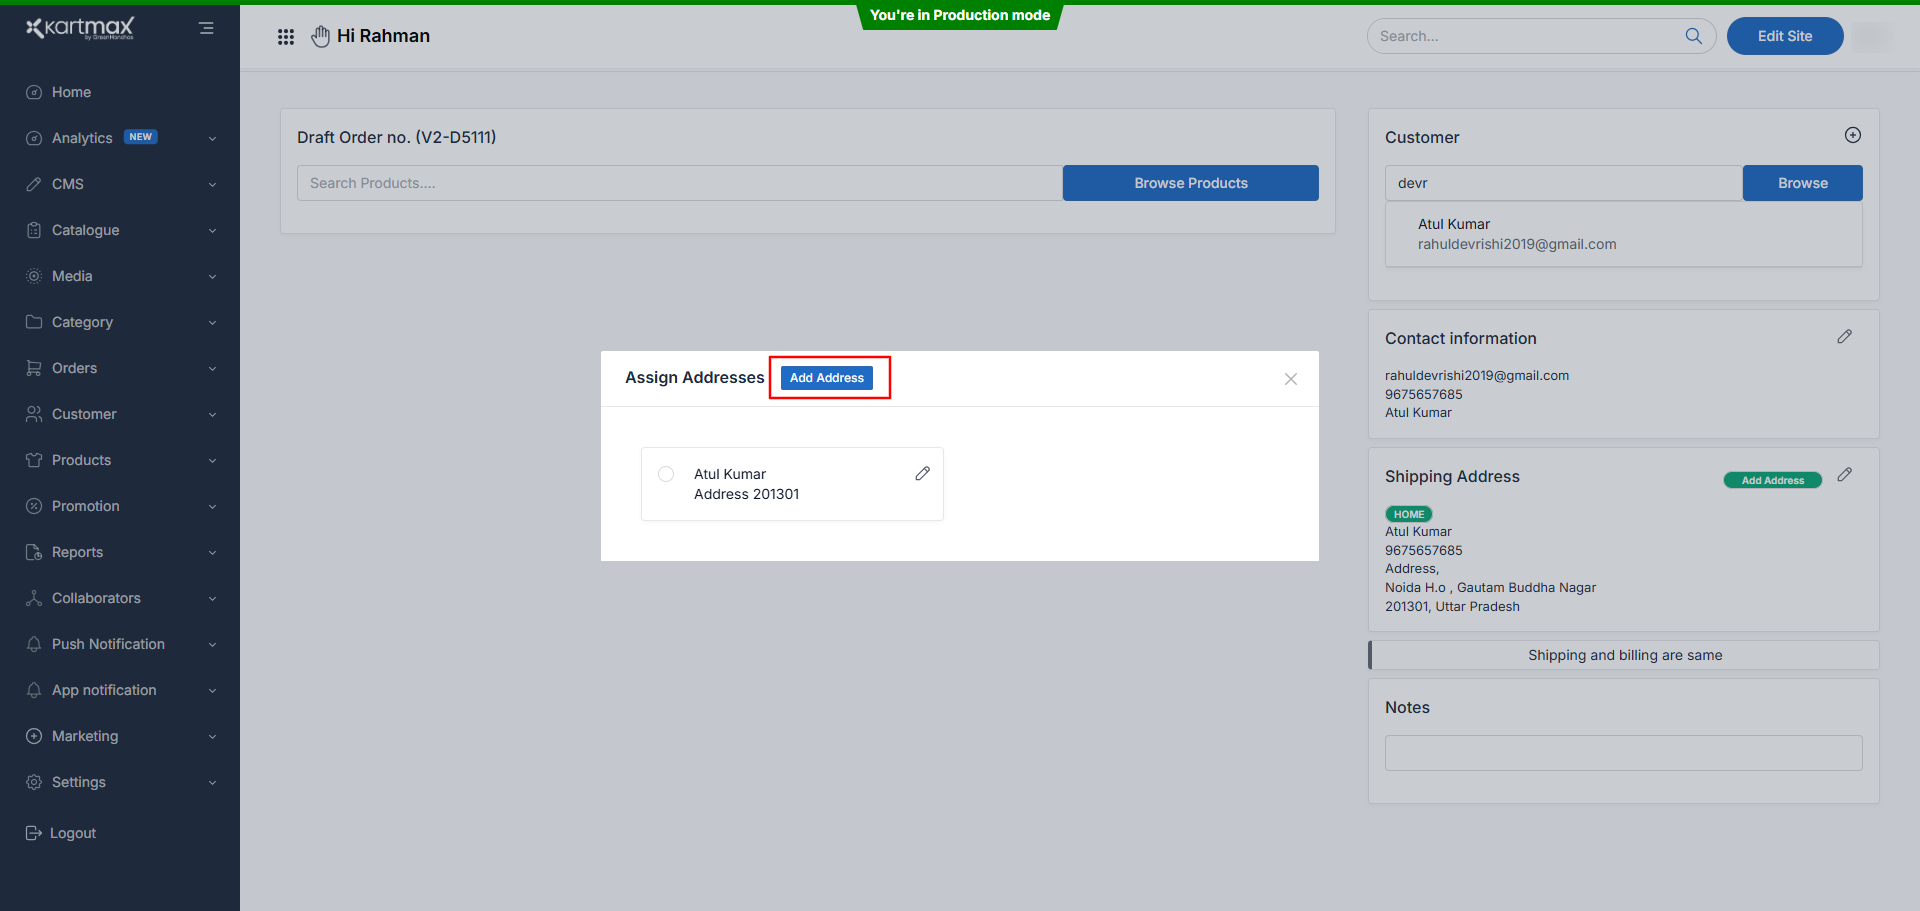
Task: Click the plus icon in the Customer panel
Action: (1852, 135)
